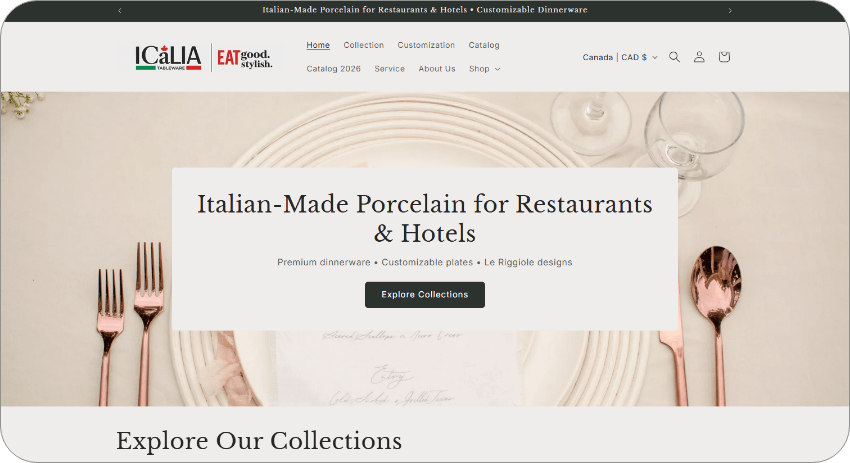Open the Customization page
This screenshot has width=850, height=463.
click(426, 45)
